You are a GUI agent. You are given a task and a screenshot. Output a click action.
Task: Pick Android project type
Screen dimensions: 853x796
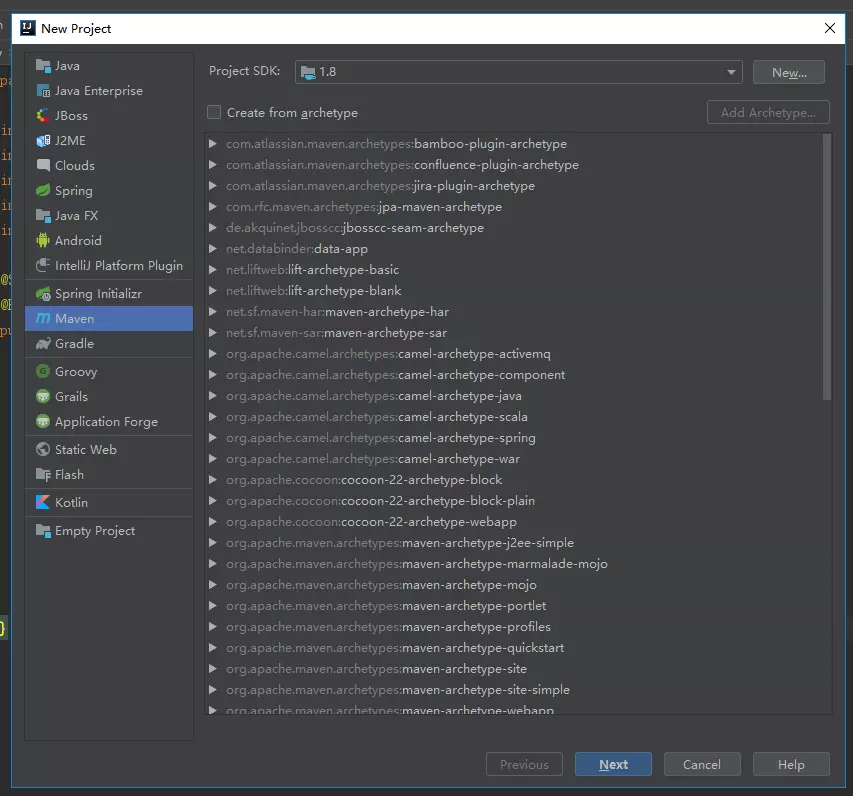tap(109, 240)
